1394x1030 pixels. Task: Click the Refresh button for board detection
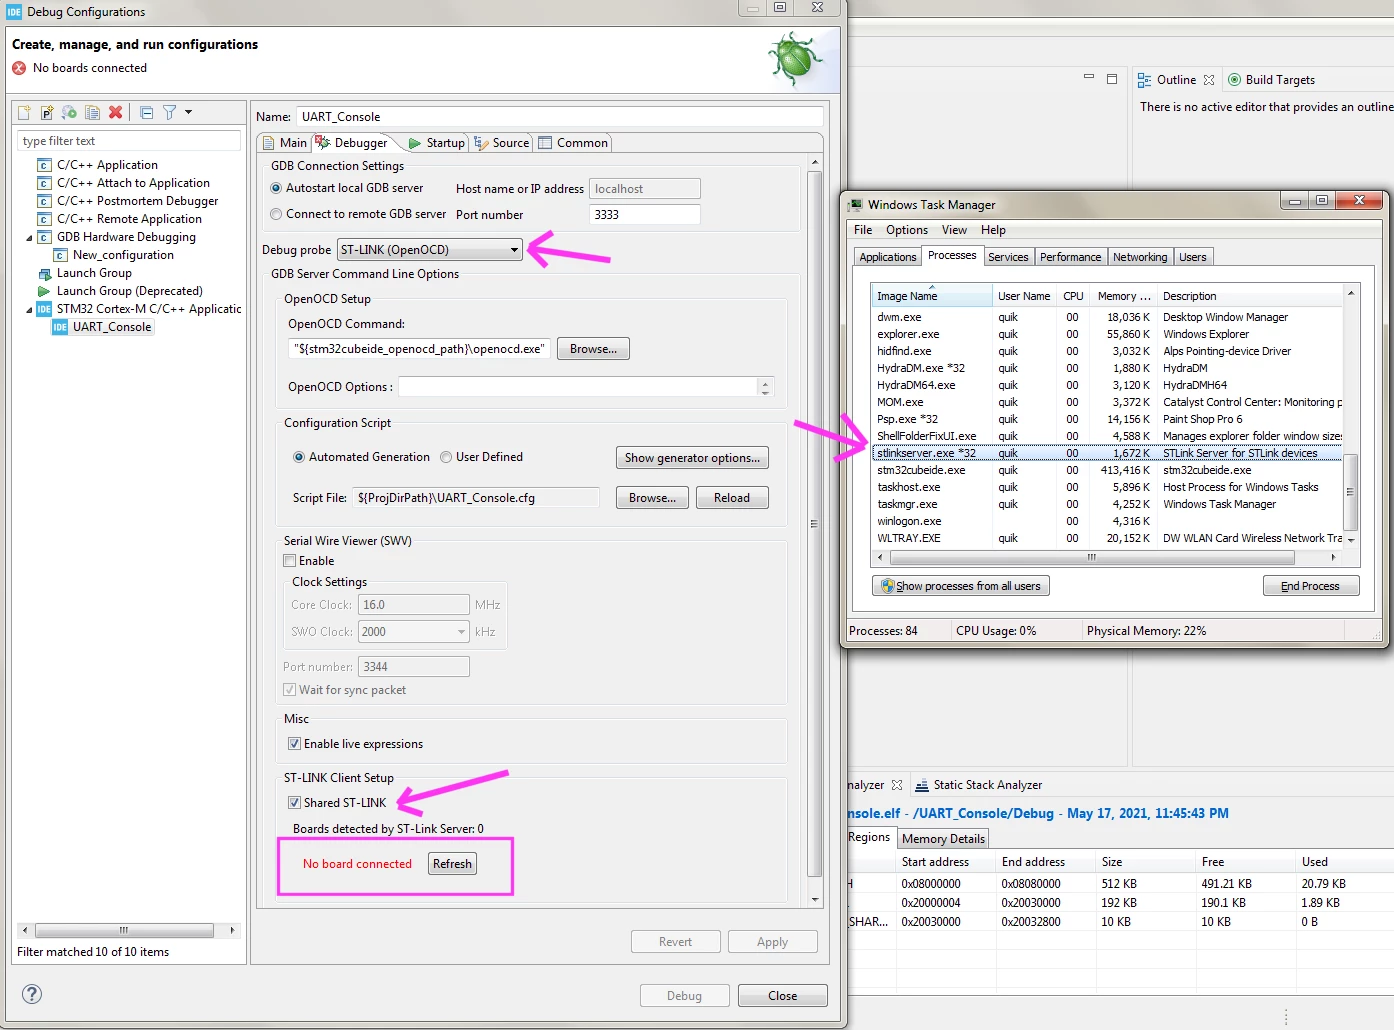coord(452,864)
